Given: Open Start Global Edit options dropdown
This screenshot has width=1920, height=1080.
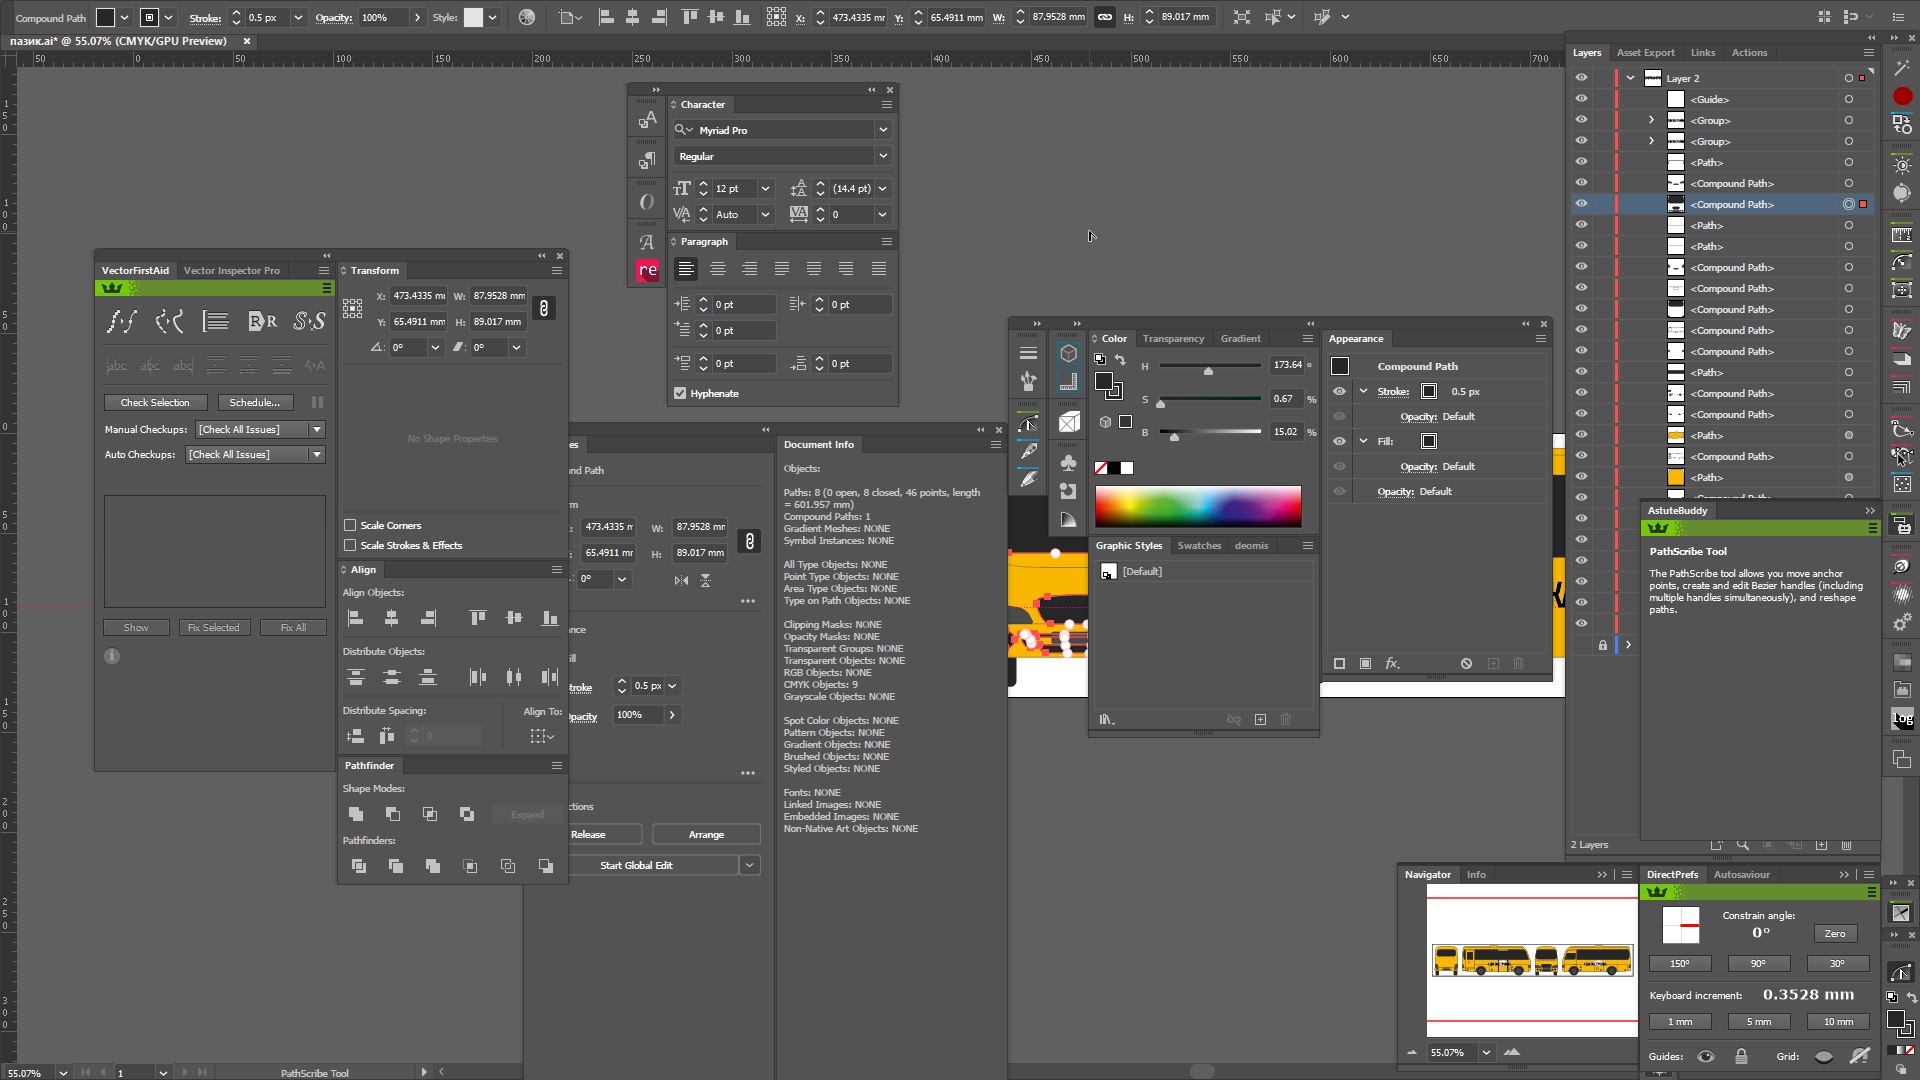Looking at the screenshot, I should click(750, 865).
